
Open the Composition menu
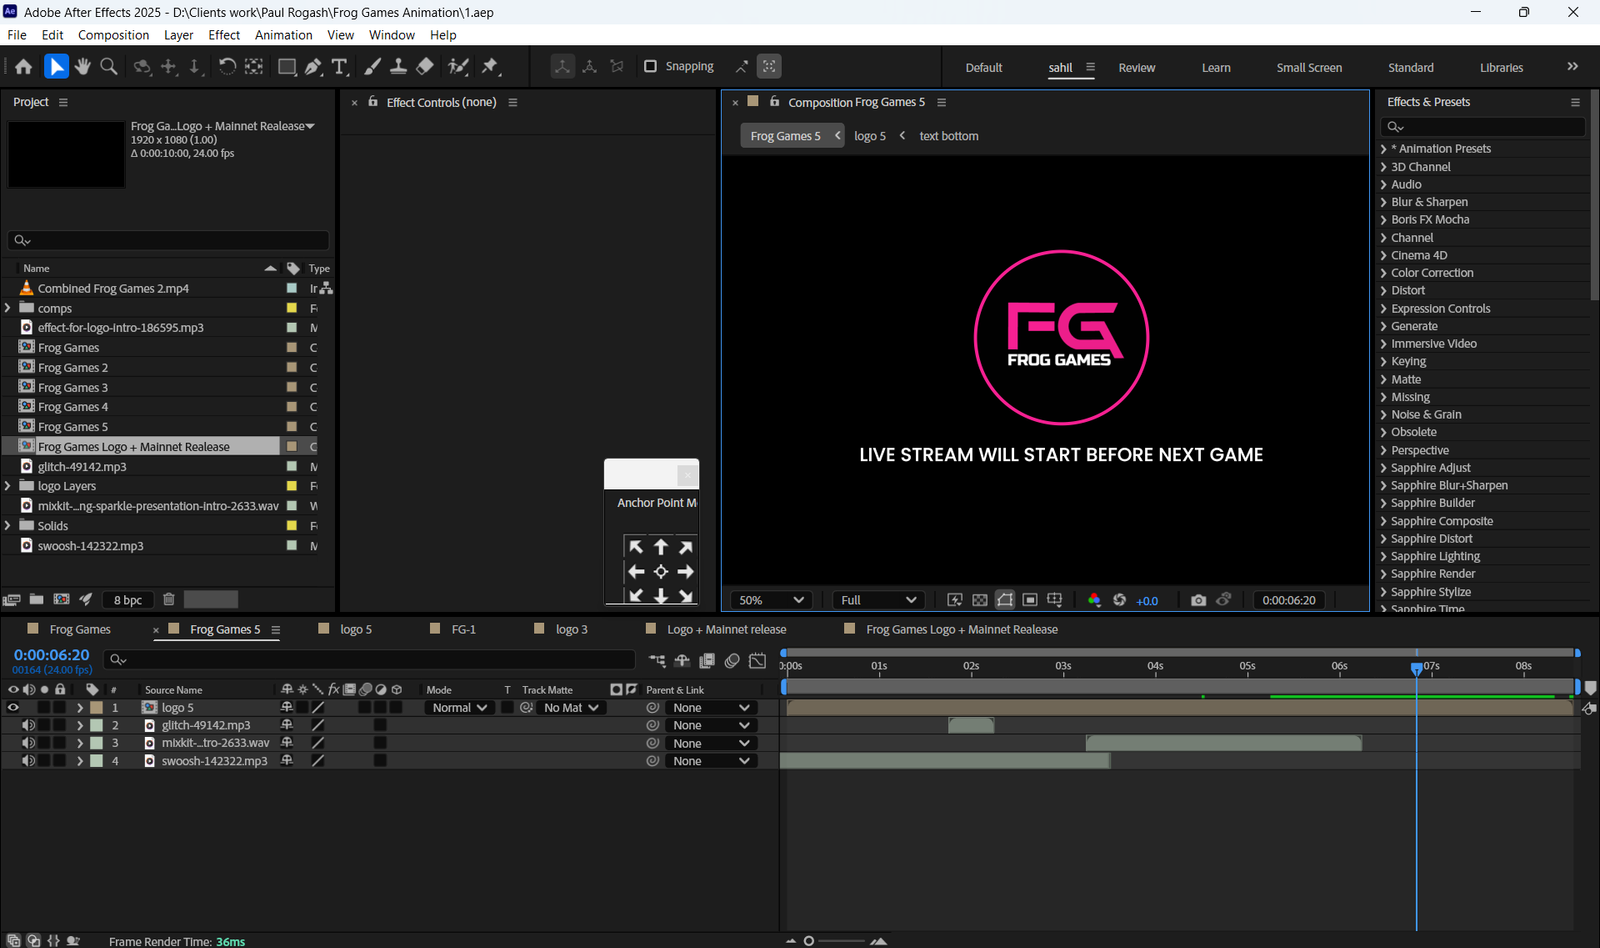113,35
